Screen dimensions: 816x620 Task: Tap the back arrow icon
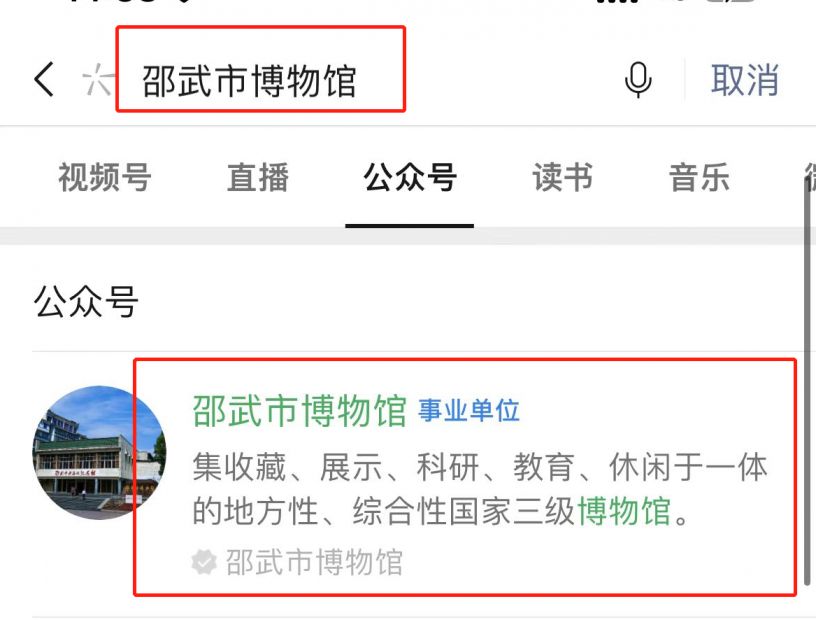[x=44, y=79]
